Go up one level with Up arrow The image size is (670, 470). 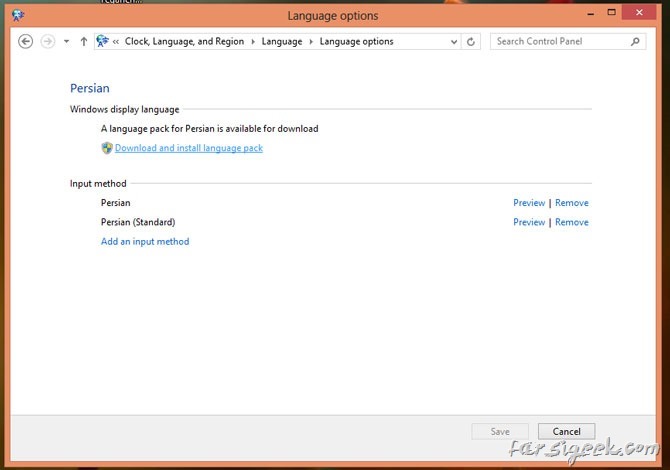click(84, 41)
